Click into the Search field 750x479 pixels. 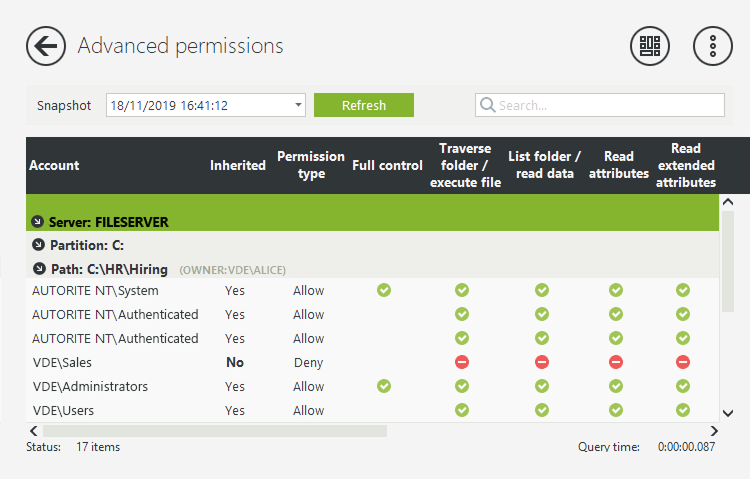[608, 105]
